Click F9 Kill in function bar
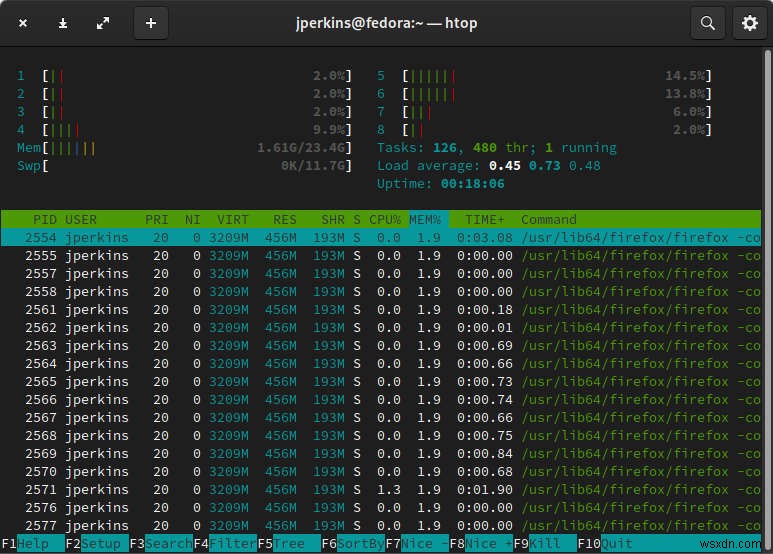The width and height of the screenshot is (773, 554). pos(545,544)
